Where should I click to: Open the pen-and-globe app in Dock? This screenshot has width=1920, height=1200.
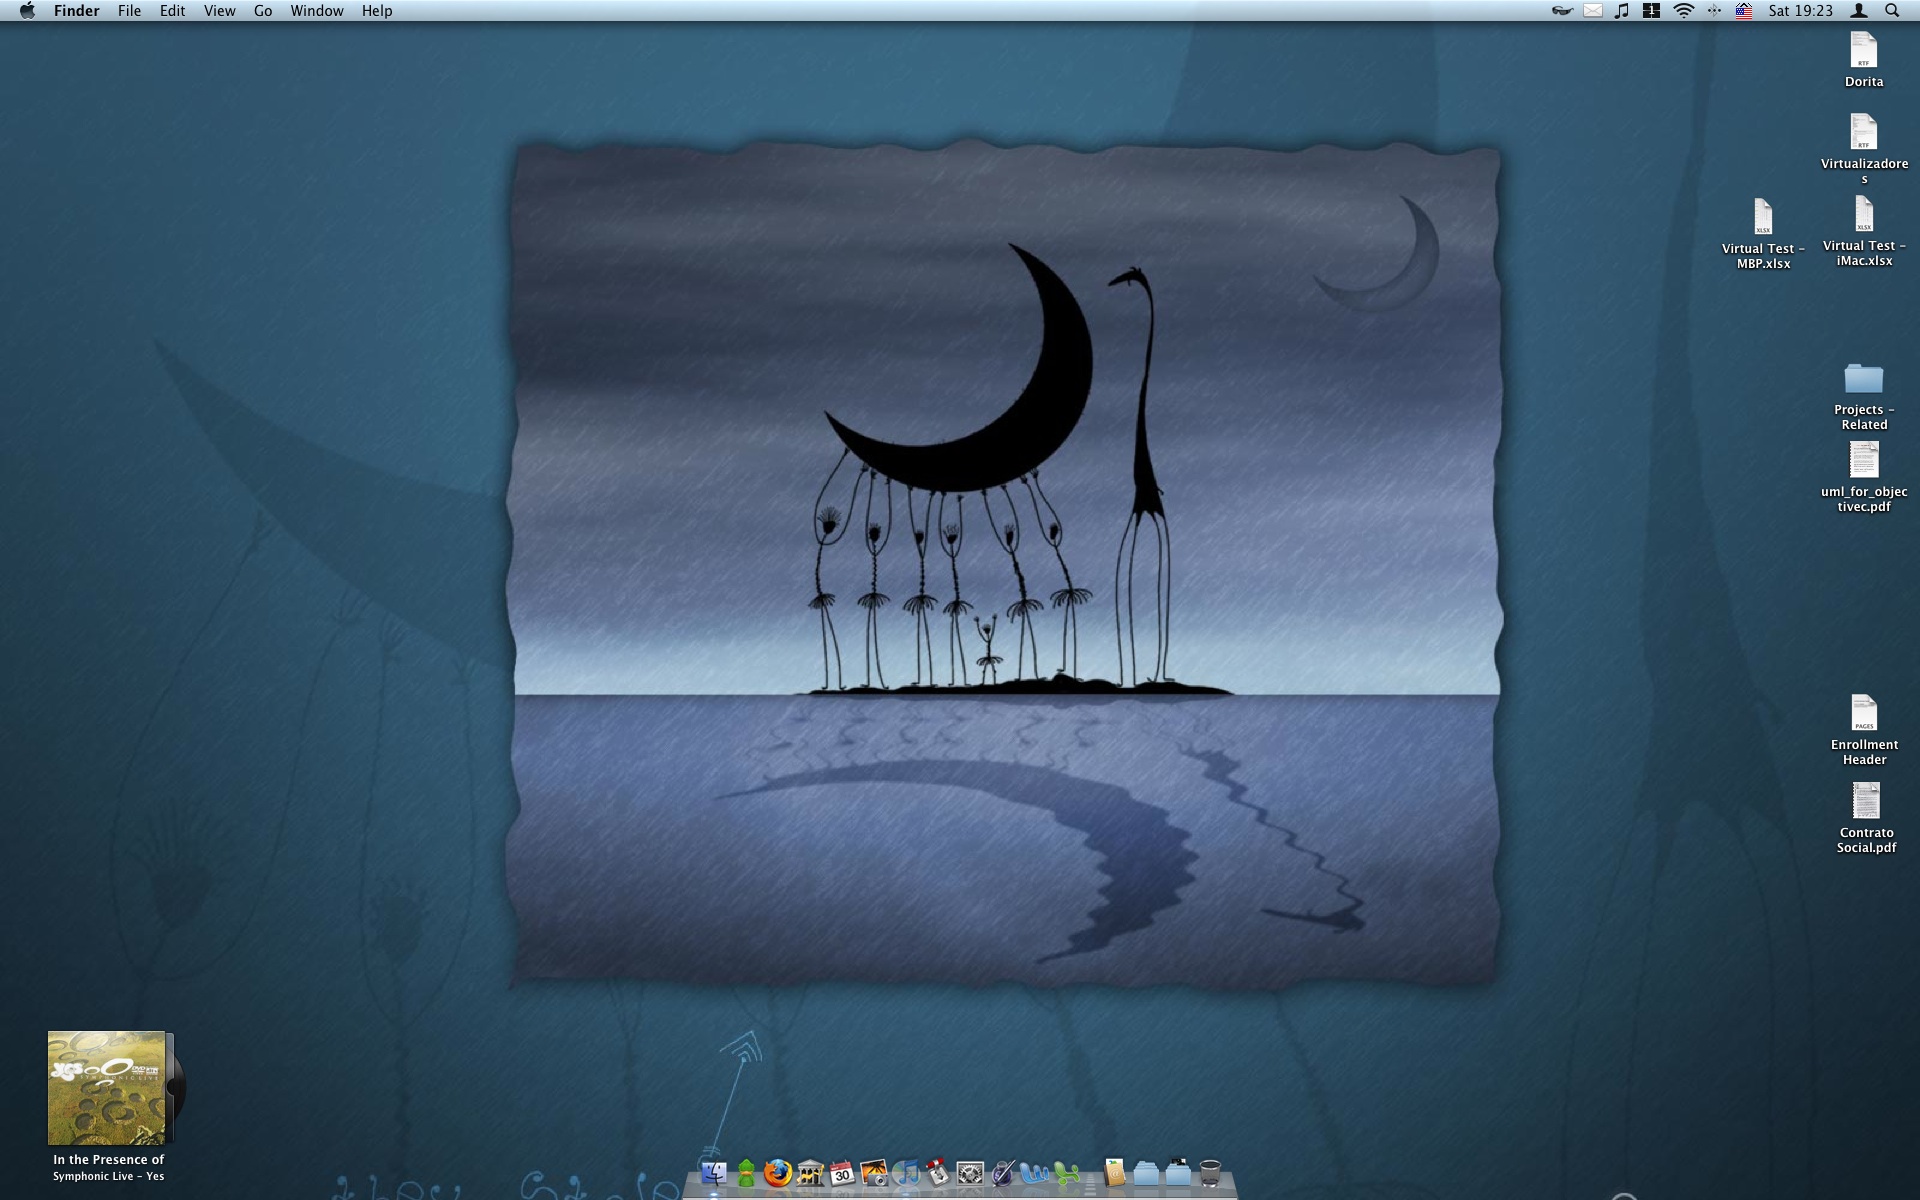(x=1002, y=1172)
